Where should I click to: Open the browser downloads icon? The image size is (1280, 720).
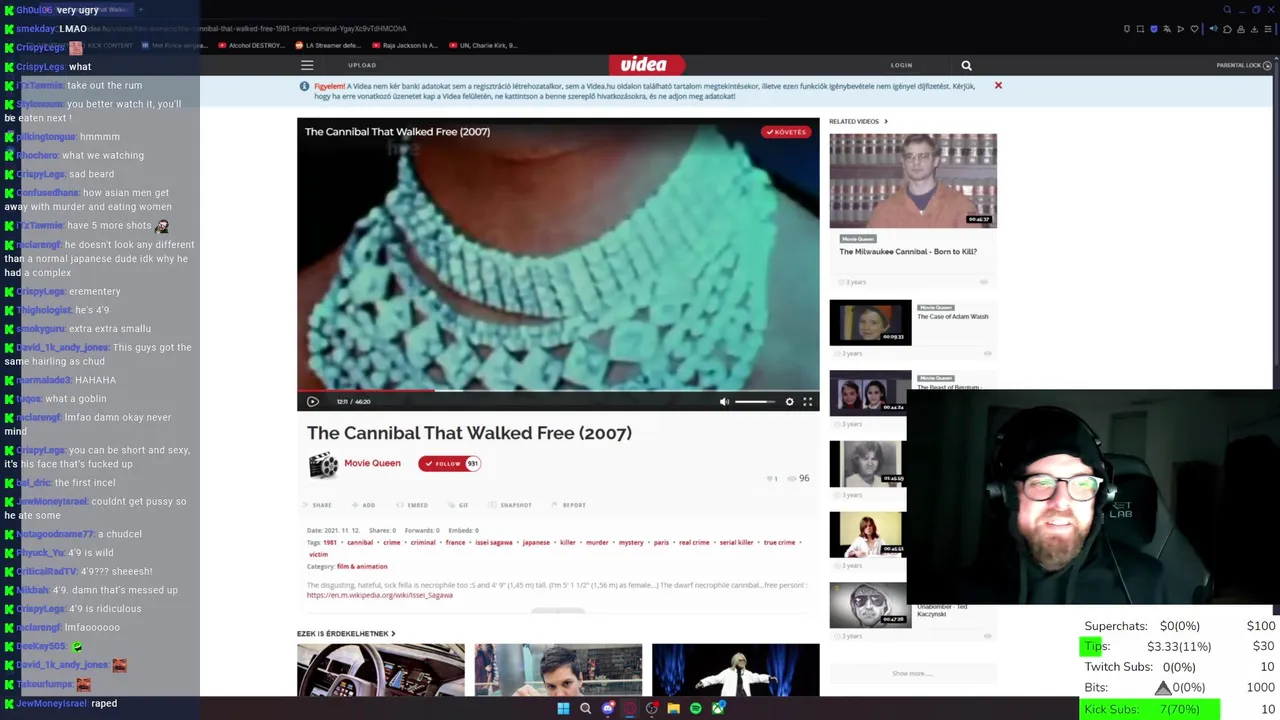point(1254,29)
